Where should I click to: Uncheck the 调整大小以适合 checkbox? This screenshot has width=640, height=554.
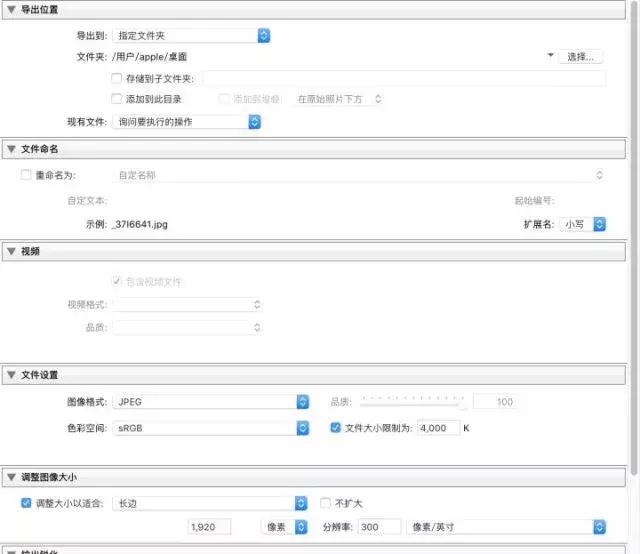click(x=26, y=503)
